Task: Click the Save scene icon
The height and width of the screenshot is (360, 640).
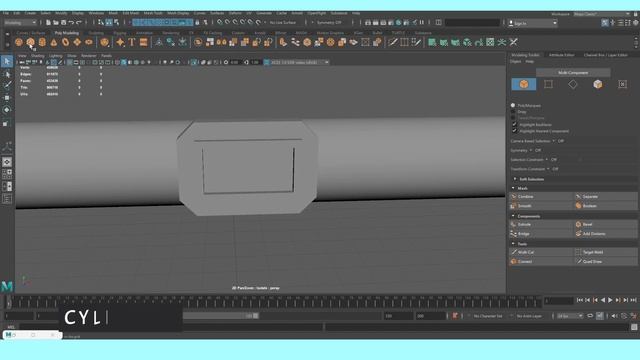Action: 63,22
